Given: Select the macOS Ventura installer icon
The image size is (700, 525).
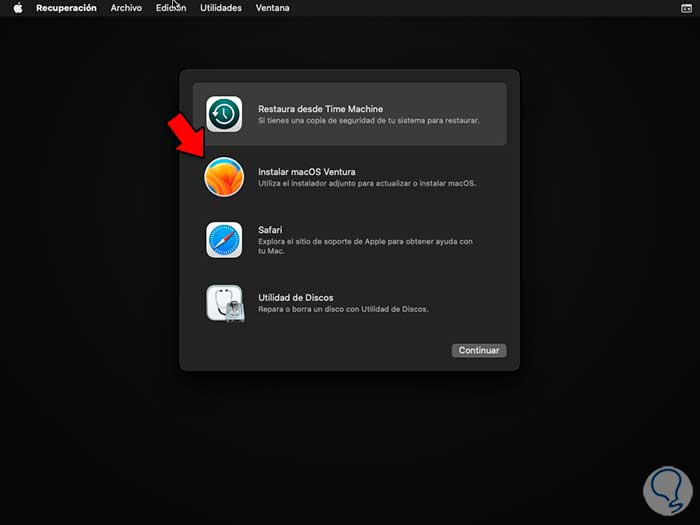Looking at the screenshot, I should [224, 177].
